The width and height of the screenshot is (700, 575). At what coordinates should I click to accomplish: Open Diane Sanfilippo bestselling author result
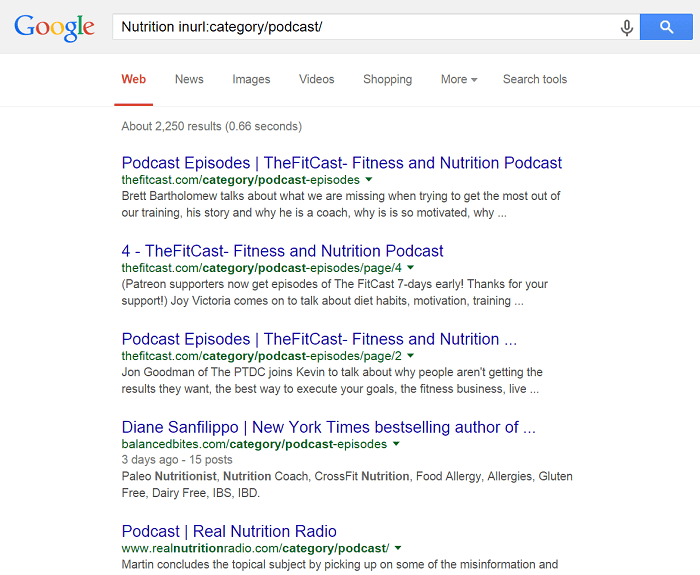(328, 427)
